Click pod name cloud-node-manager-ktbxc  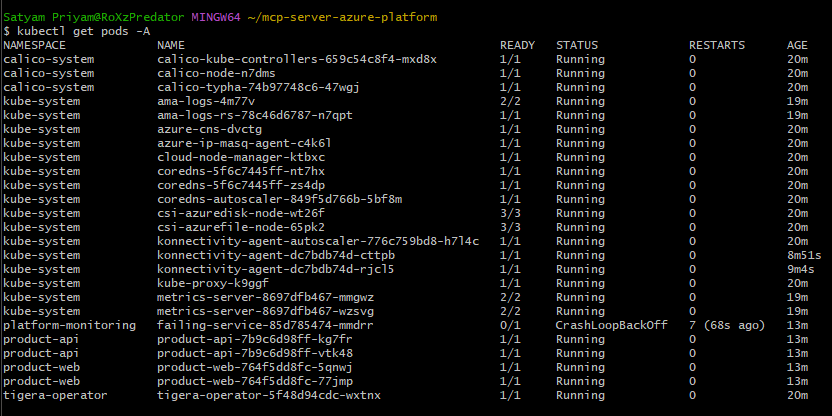point(241,158)
